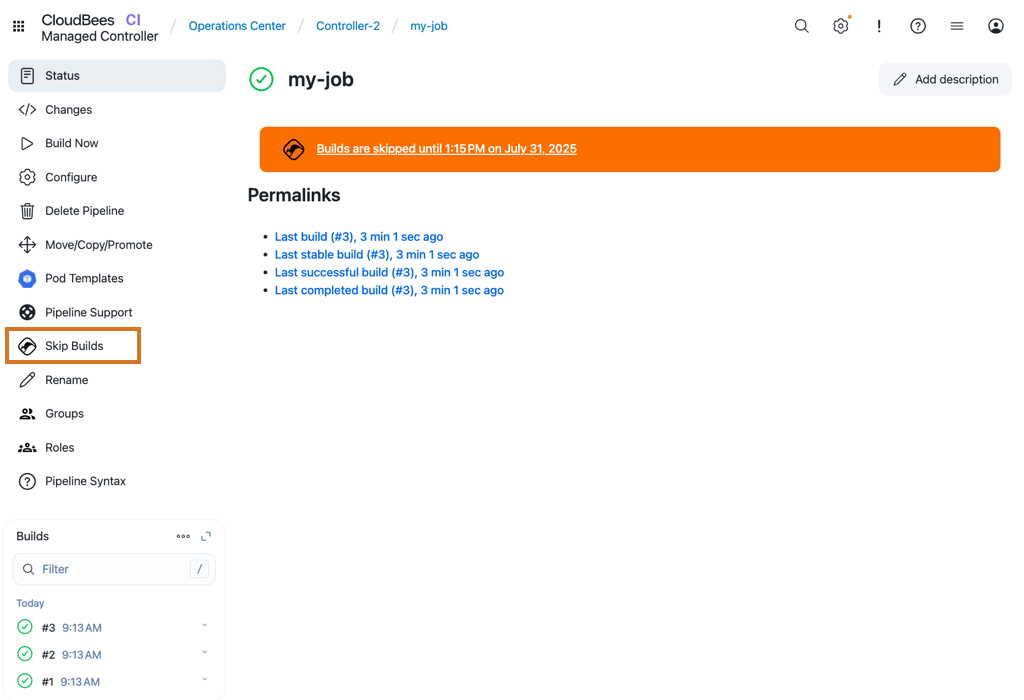Open the builds are skipped banner link
This screenshot has height=700, width=1024.
click(447, 149)
